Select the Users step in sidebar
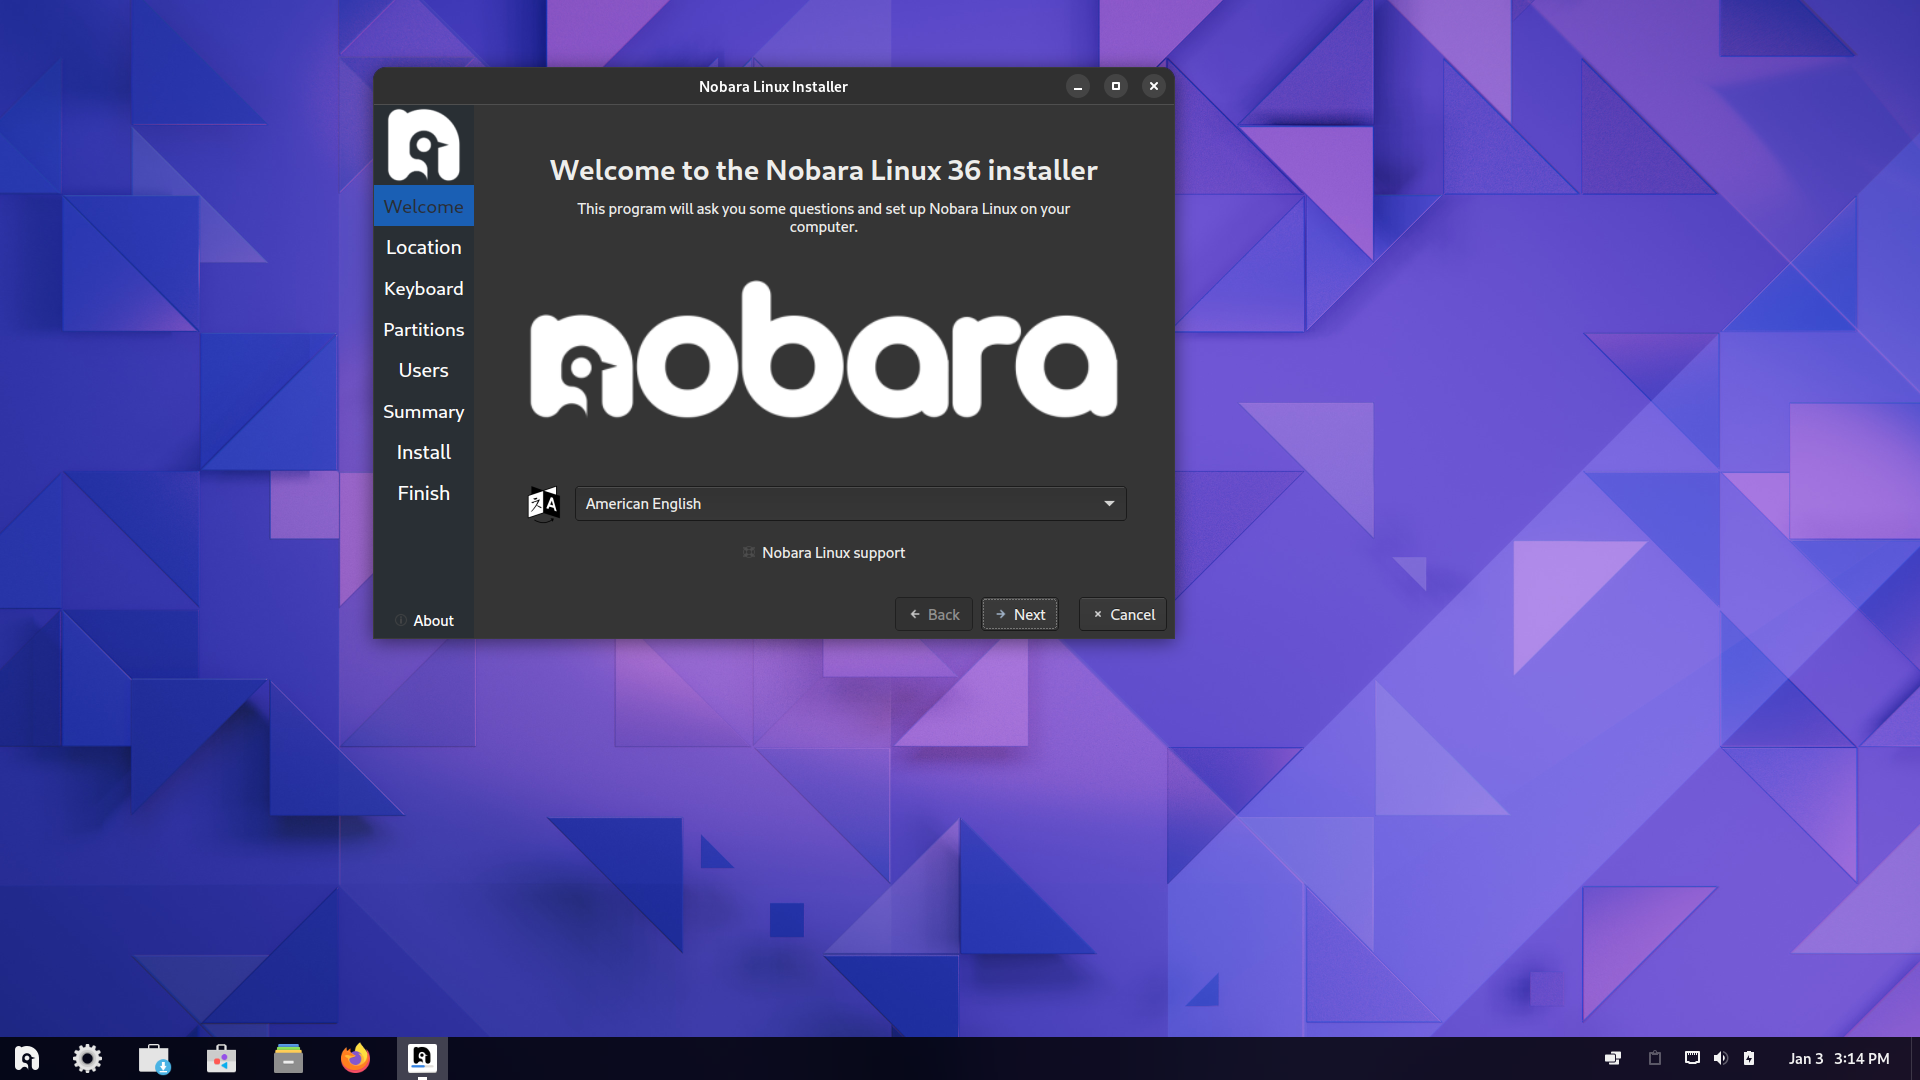 coord(423,370)
